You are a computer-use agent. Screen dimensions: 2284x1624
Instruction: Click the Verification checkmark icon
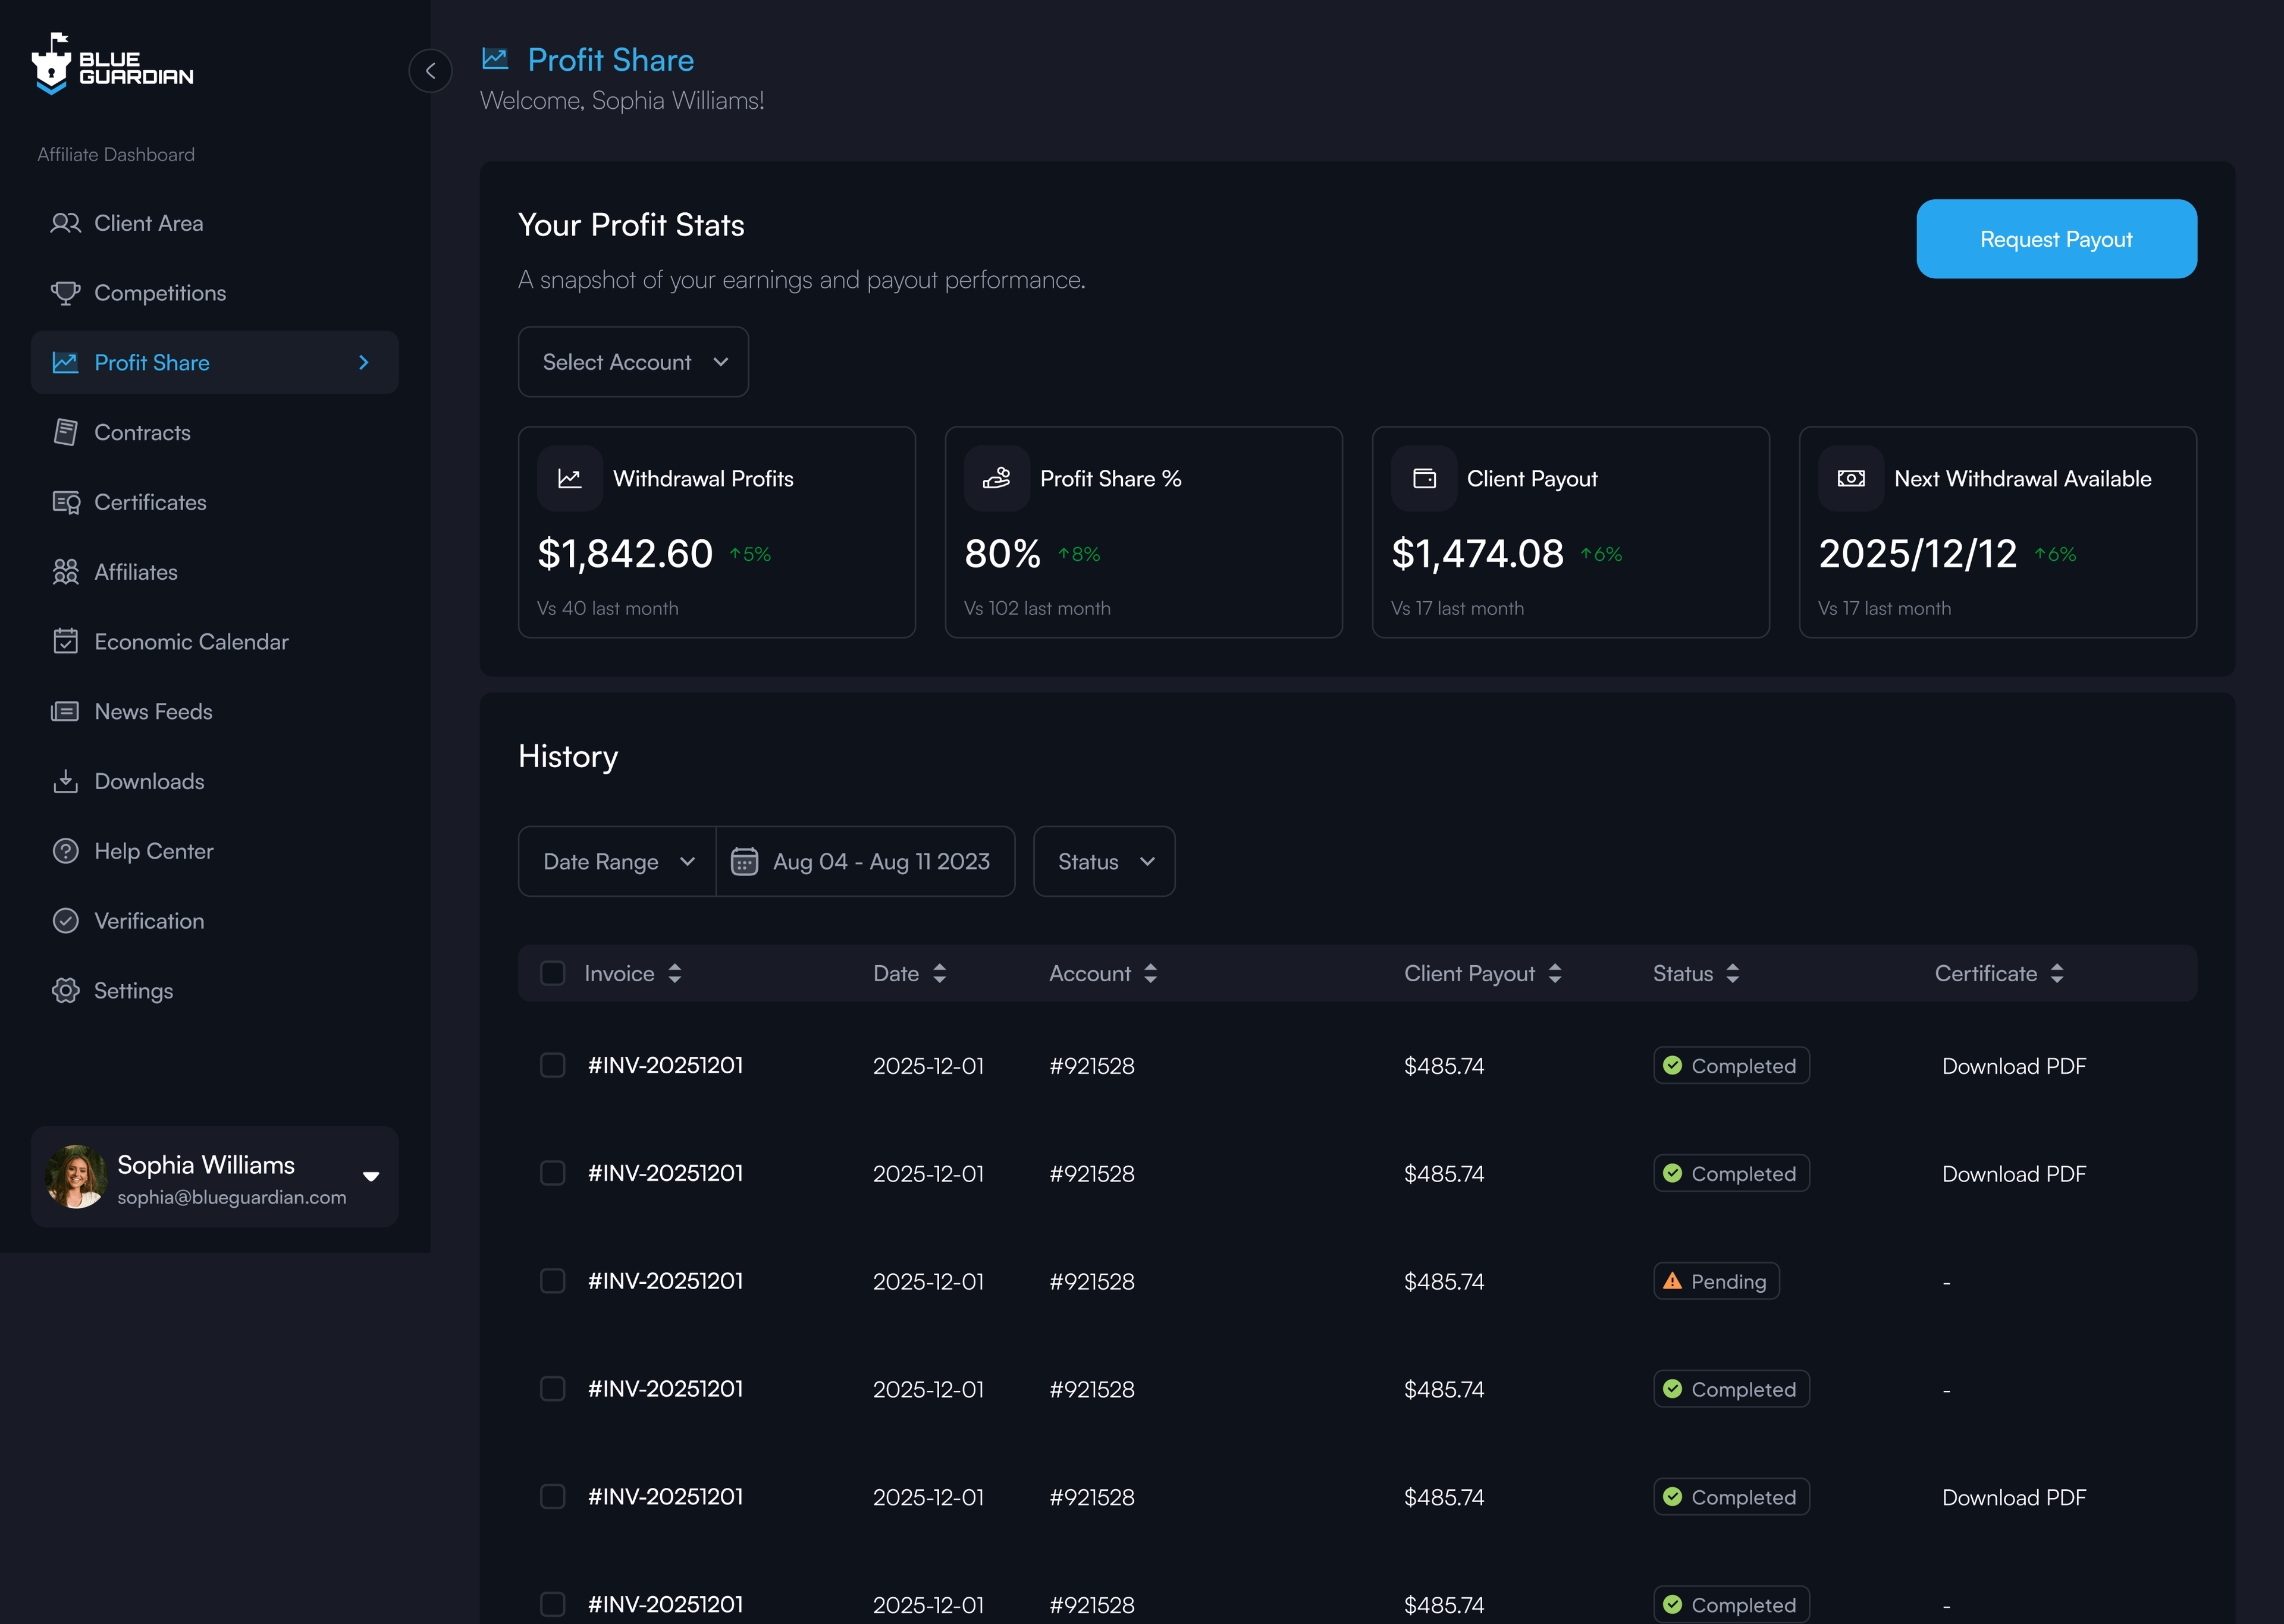click(x=65, y=920)
